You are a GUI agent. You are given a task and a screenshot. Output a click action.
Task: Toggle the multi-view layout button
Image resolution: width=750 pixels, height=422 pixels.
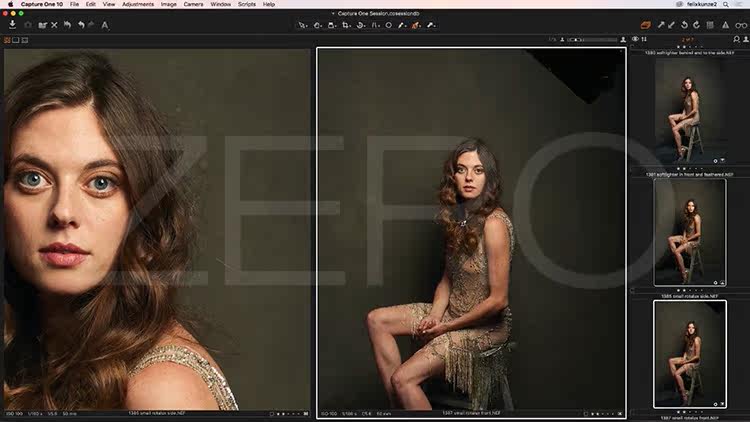click(x=7, y=40)
